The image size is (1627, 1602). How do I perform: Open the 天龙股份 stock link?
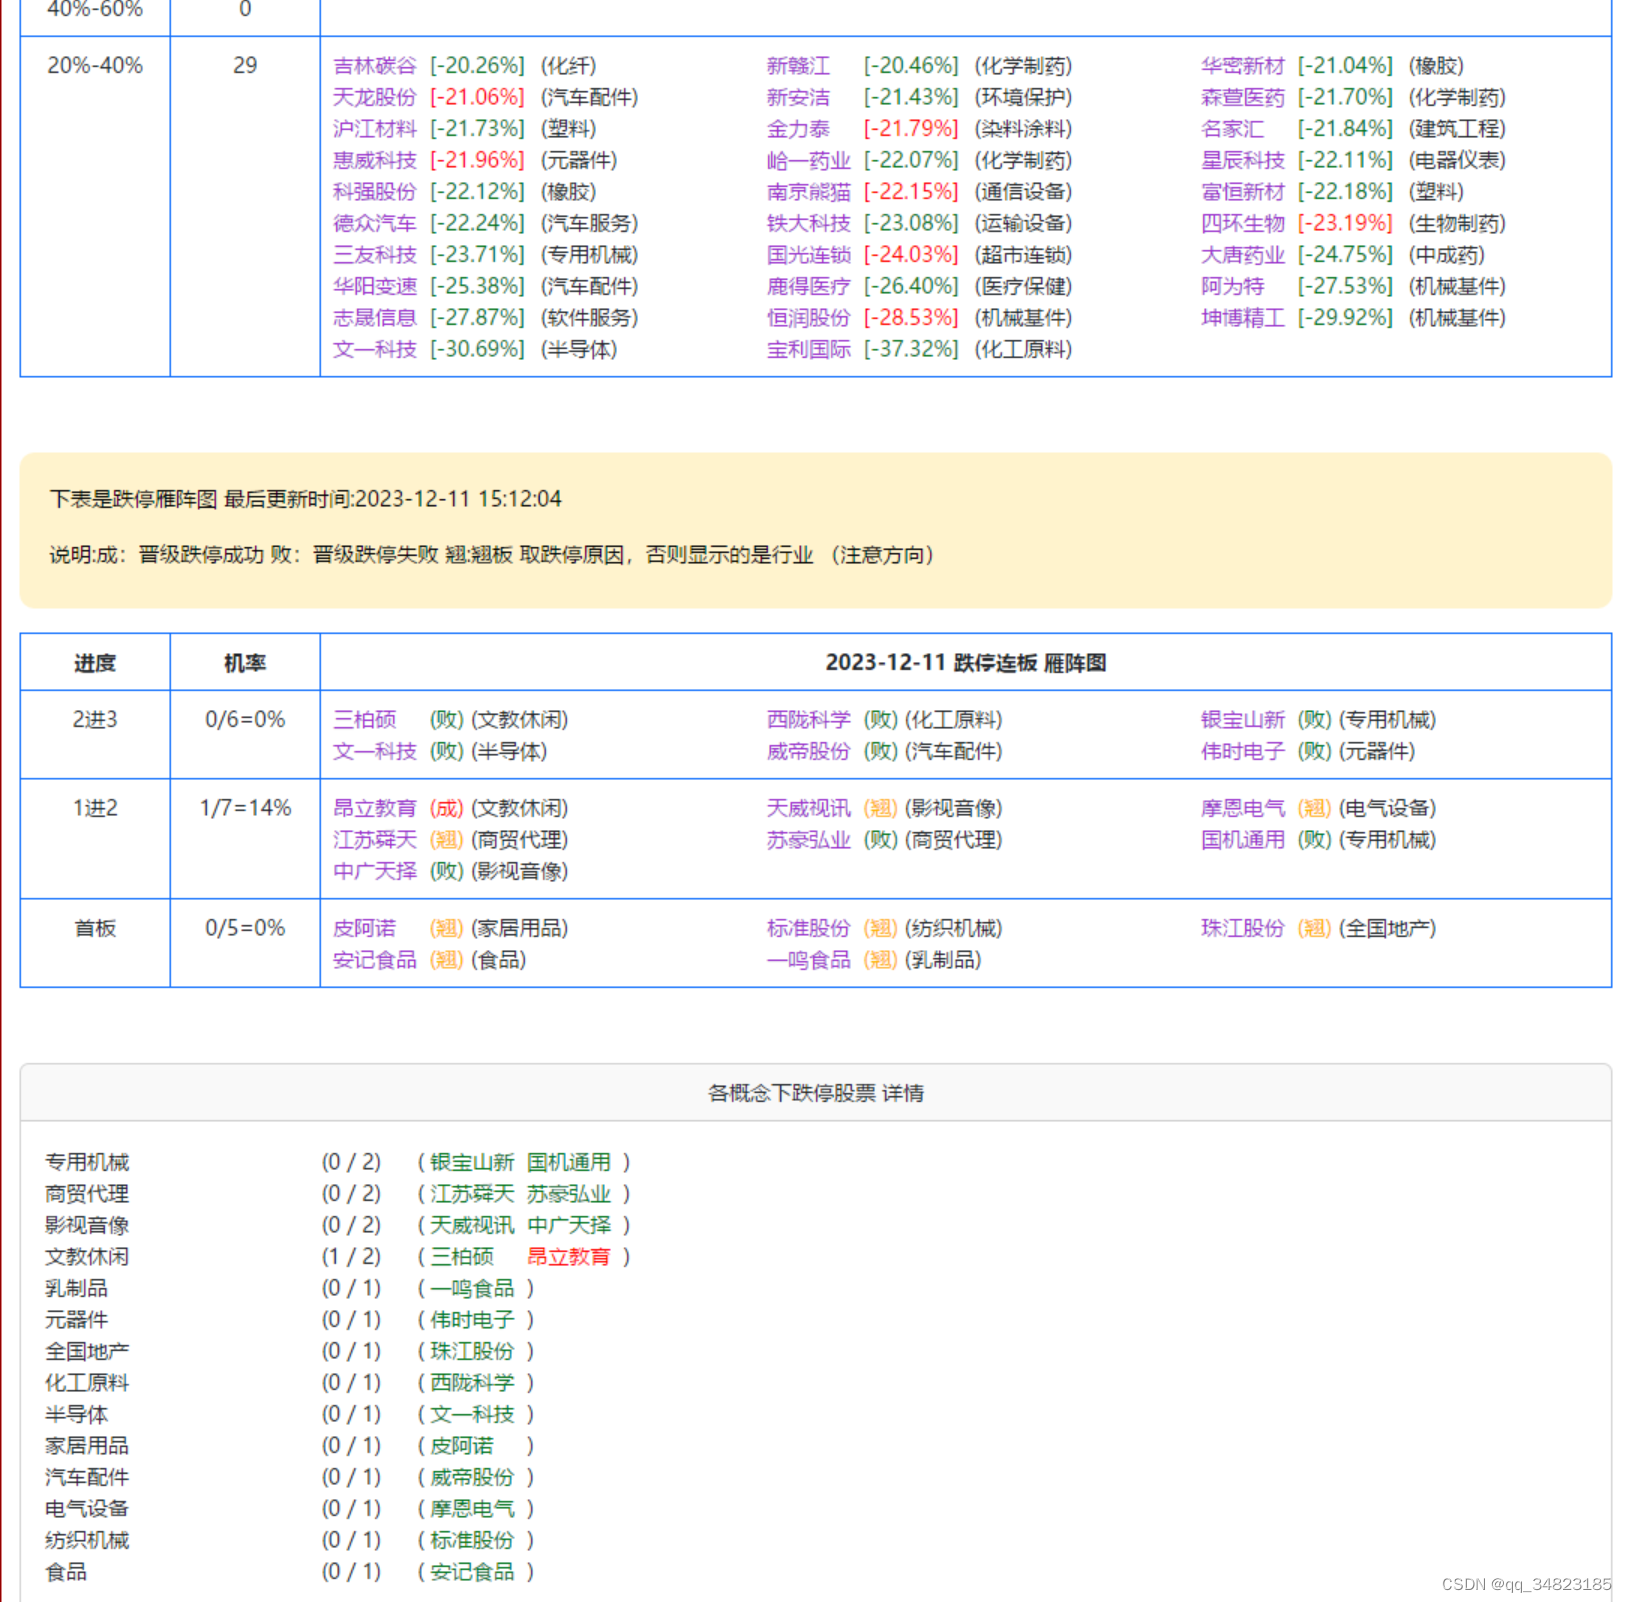coord(374,97)
